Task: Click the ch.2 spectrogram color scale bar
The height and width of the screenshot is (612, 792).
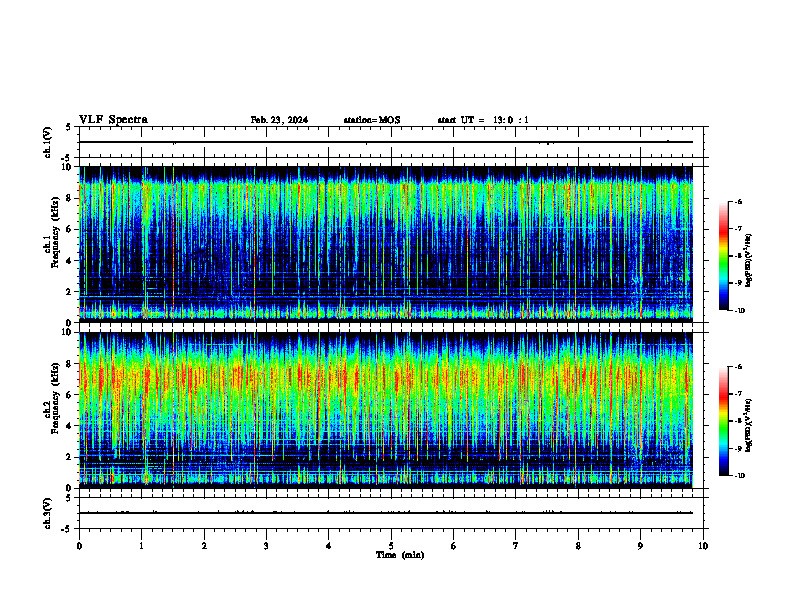Action: pos(724,421)
